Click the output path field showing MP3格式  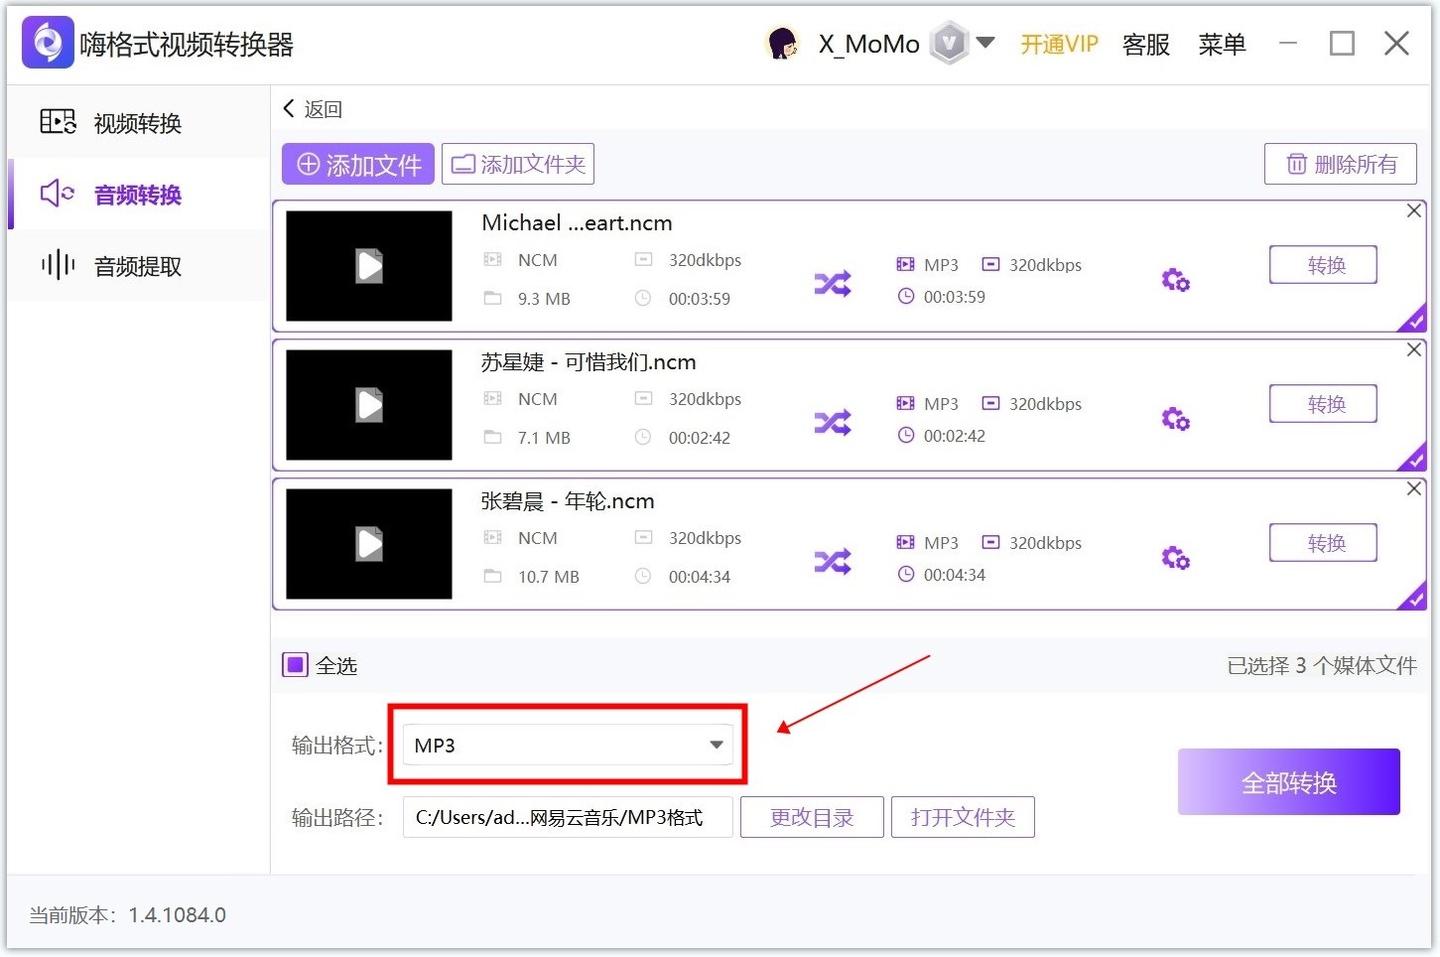(x=566, y=817)
